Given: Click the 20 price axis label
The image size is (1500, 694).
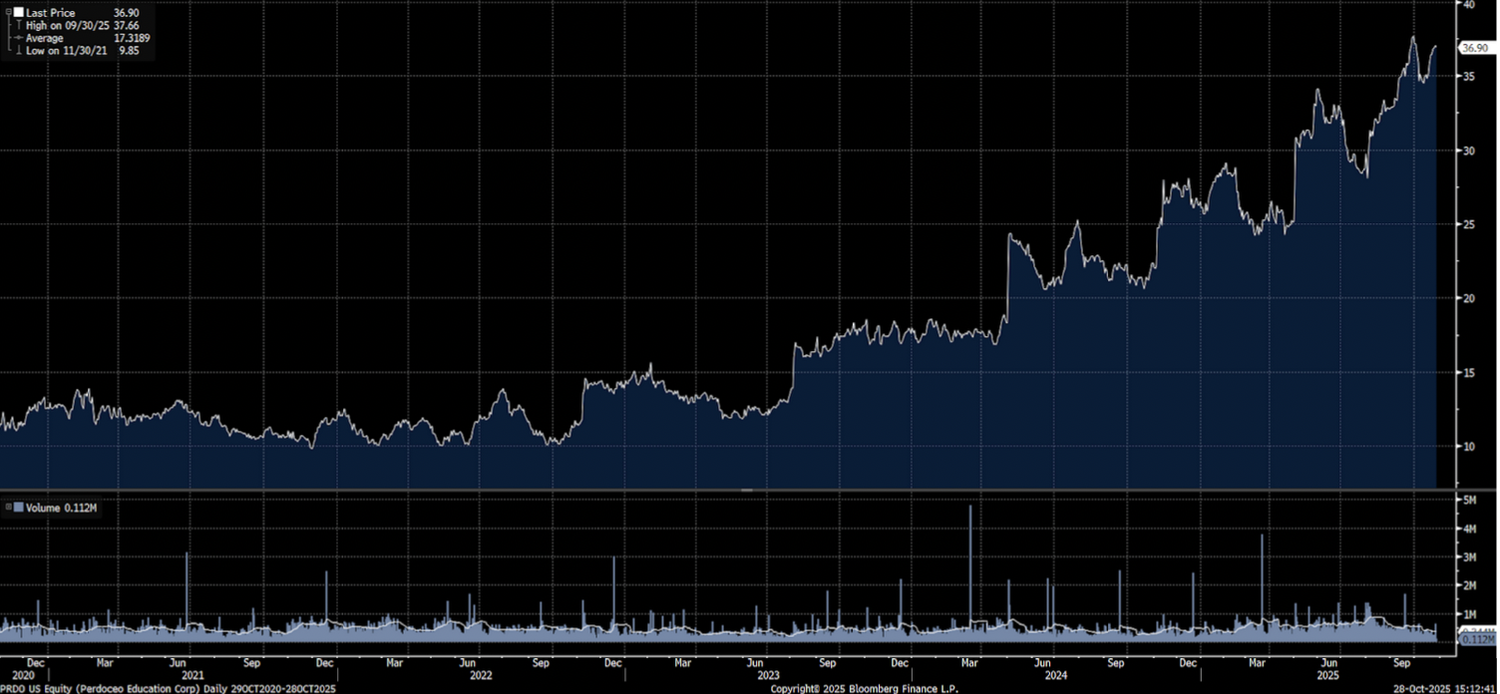Looking at the screenshot, I should coord(1469,298).
